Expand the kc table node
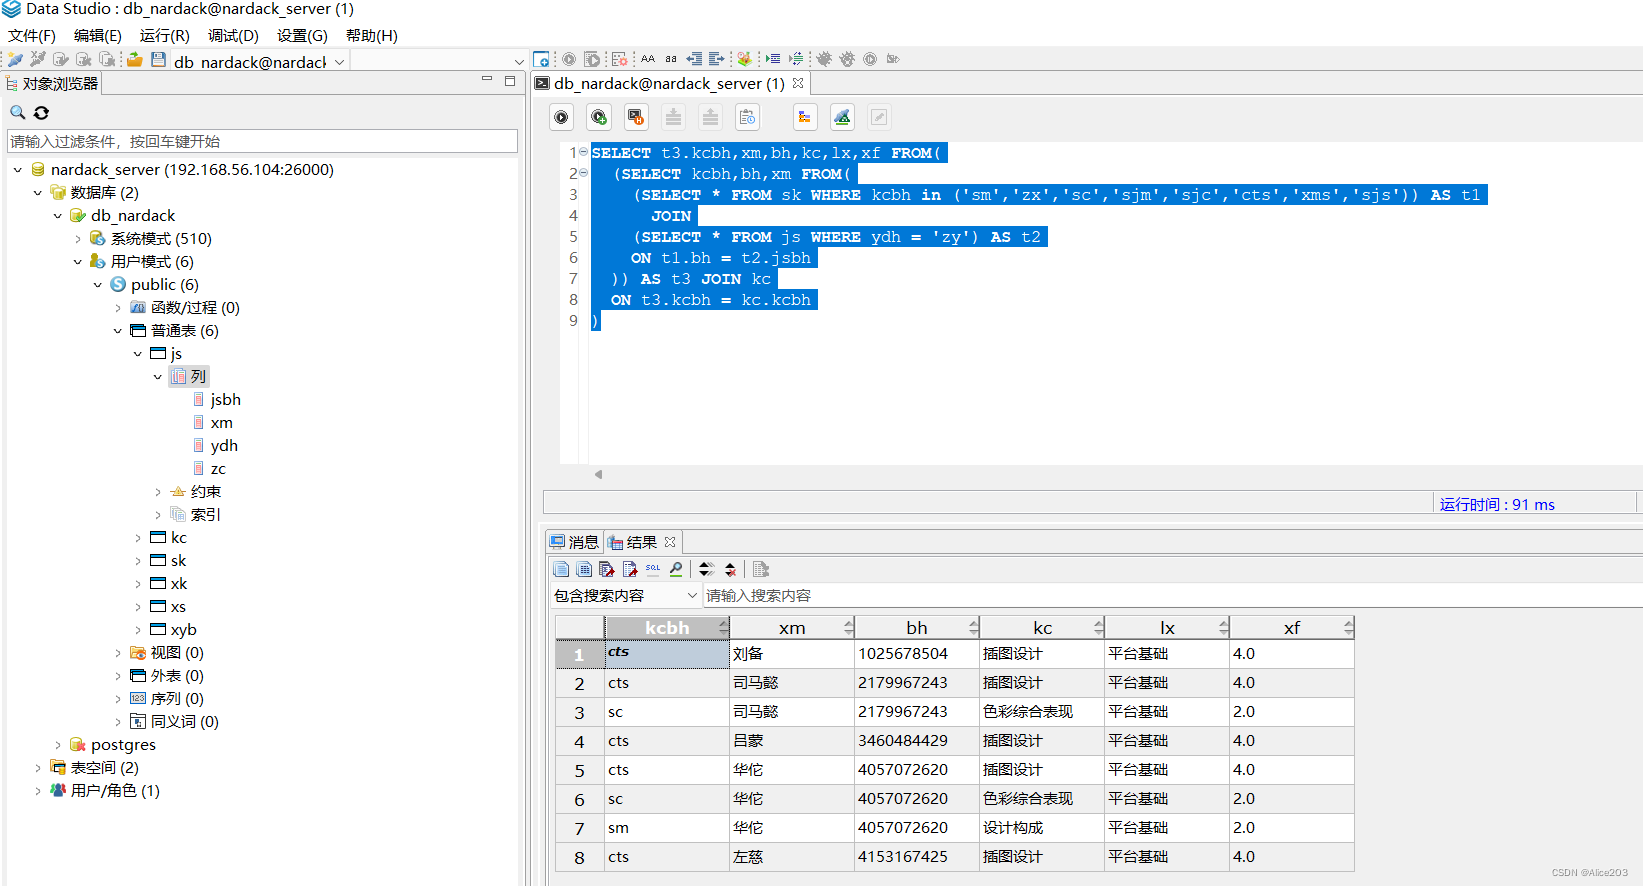The width and height of the screenshot is (1643, 886). 138,538
